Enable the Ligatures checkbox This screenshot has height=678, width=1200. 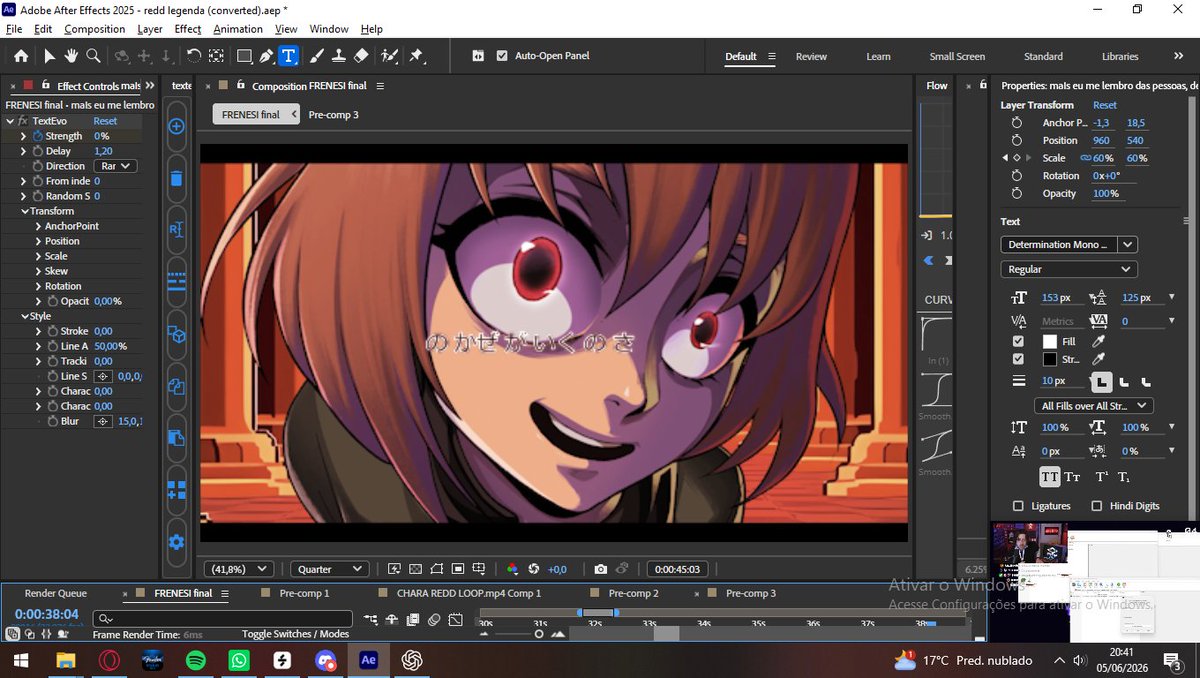point(1018,506)
